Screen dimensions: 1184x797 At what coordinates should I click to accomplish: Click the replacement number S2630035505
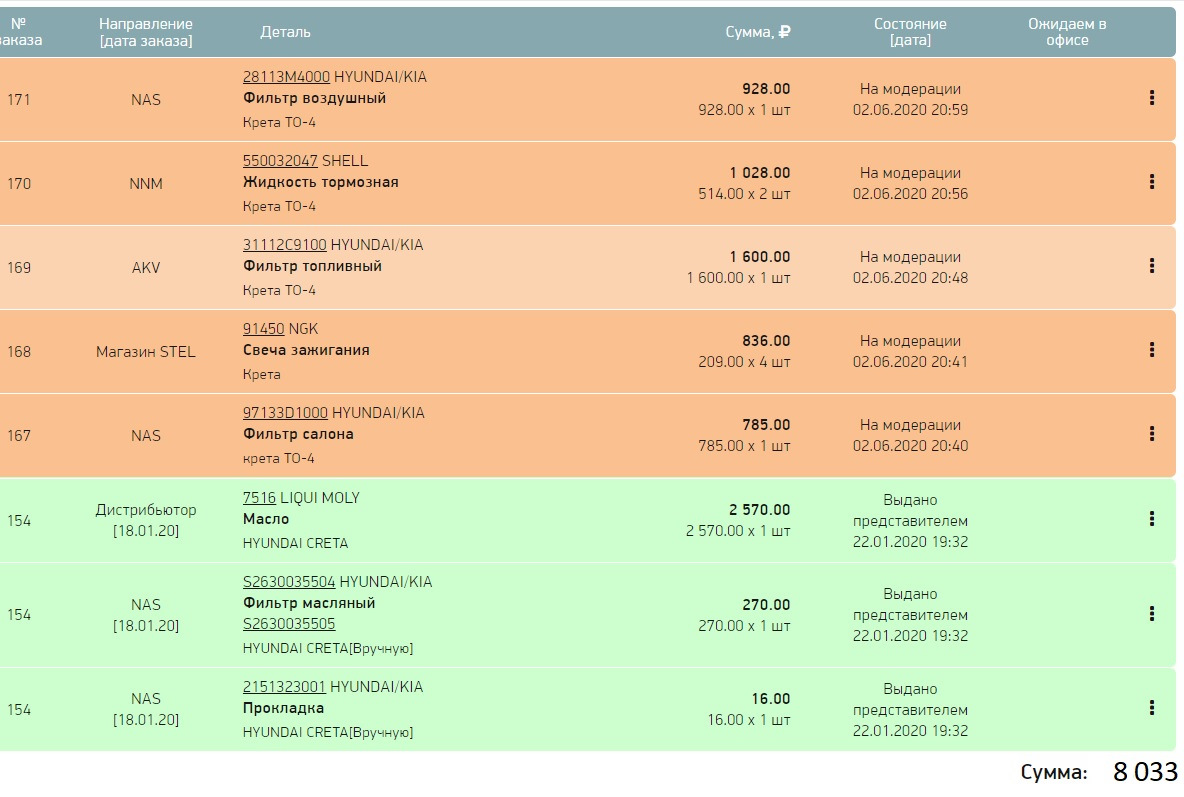pos(289,624)
